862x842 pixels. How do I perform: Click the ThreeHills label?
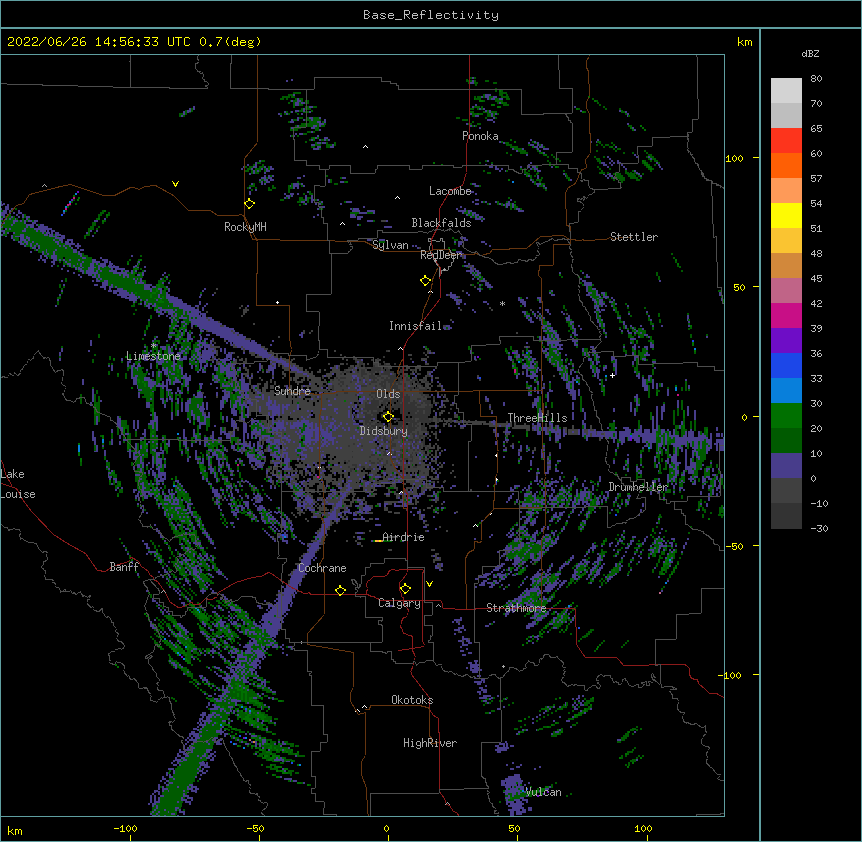(537, 418)
